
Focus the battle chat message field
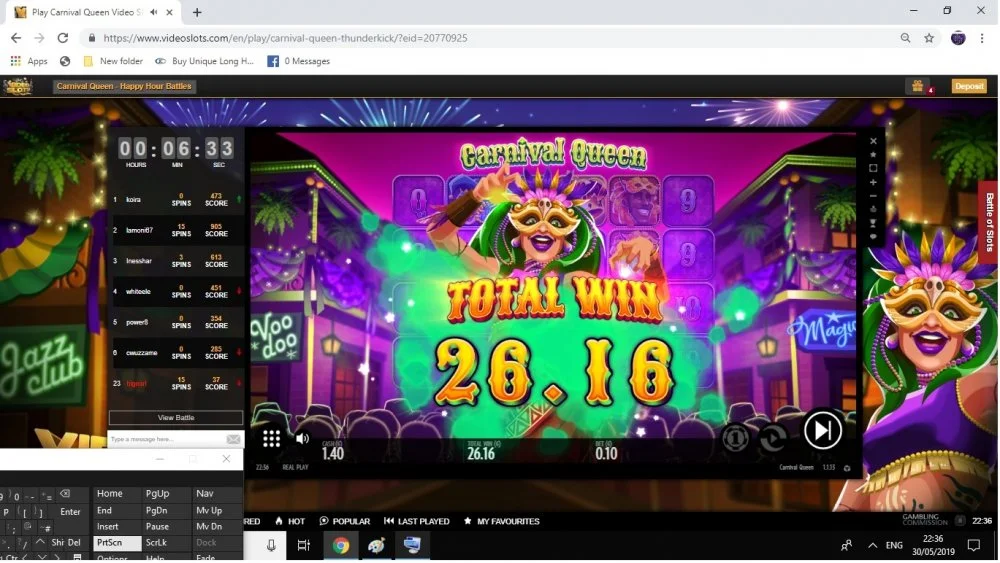166,439
